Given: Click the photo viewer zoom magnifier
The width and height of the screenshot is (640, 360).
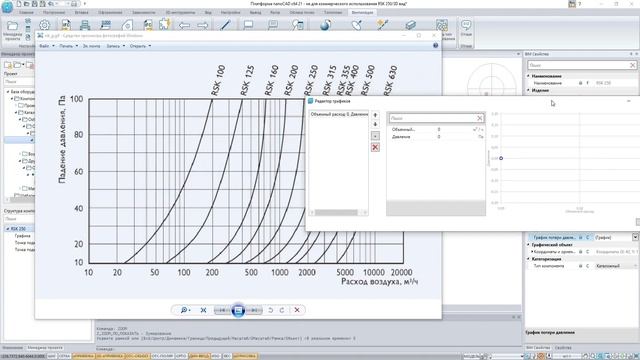Looking at the screenshot, I should pyautogui.click(x=184, y=310).
